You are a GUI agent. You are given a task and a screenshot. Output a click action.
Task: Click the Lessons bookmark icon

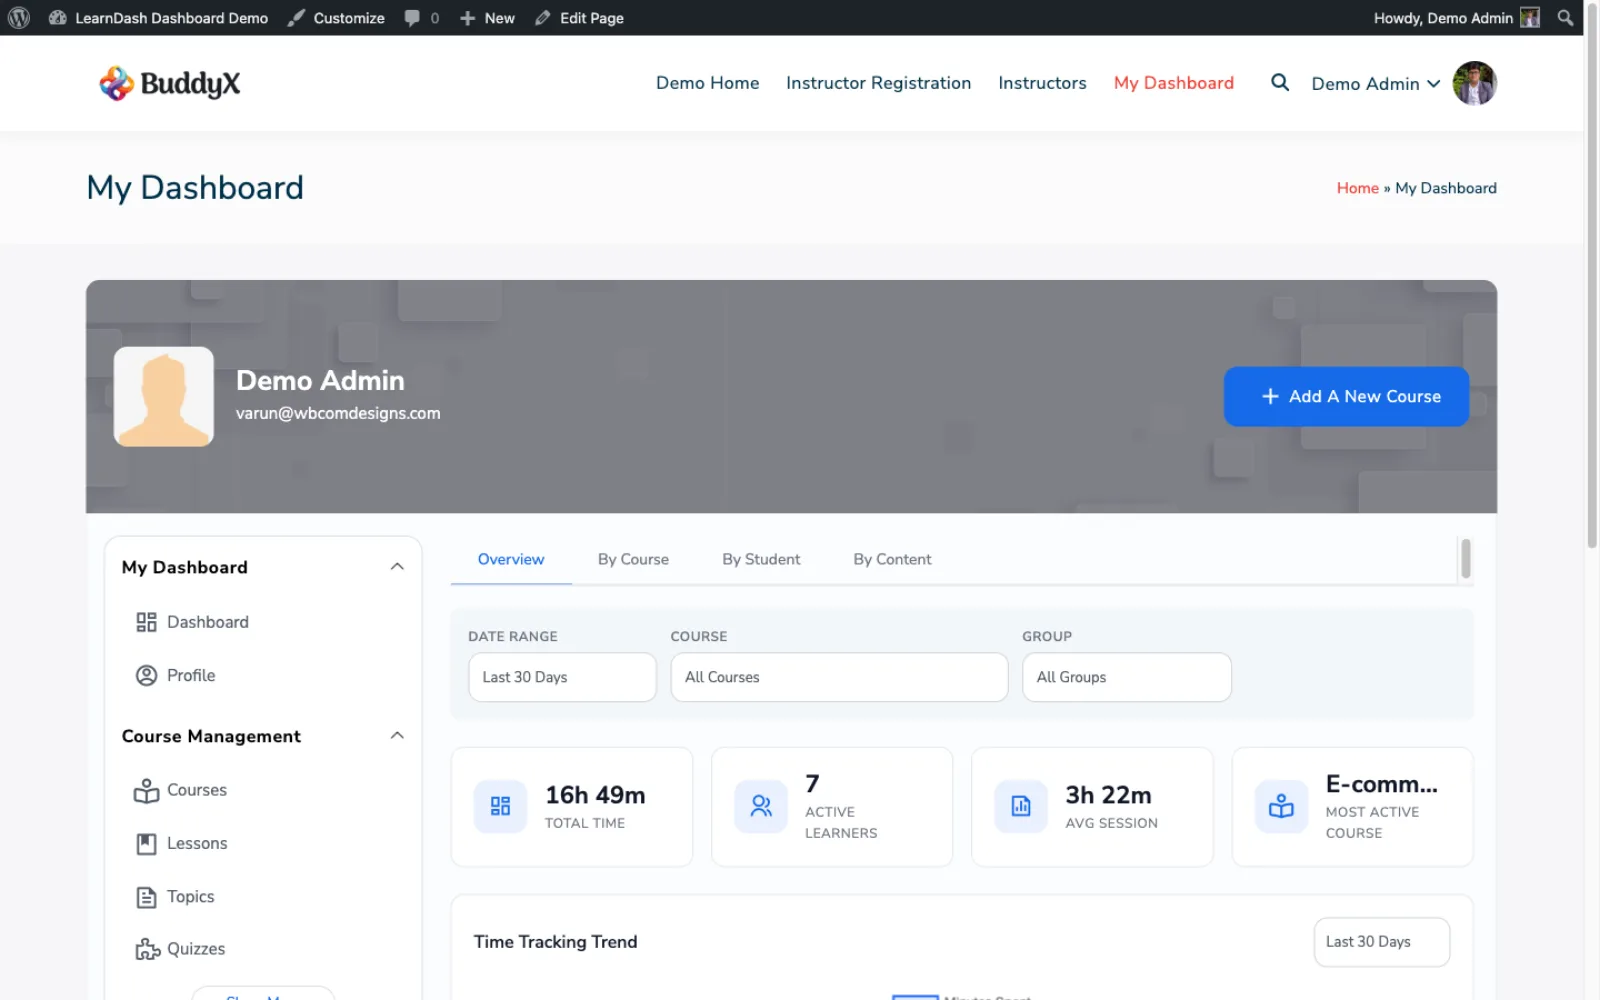[146, 844]
